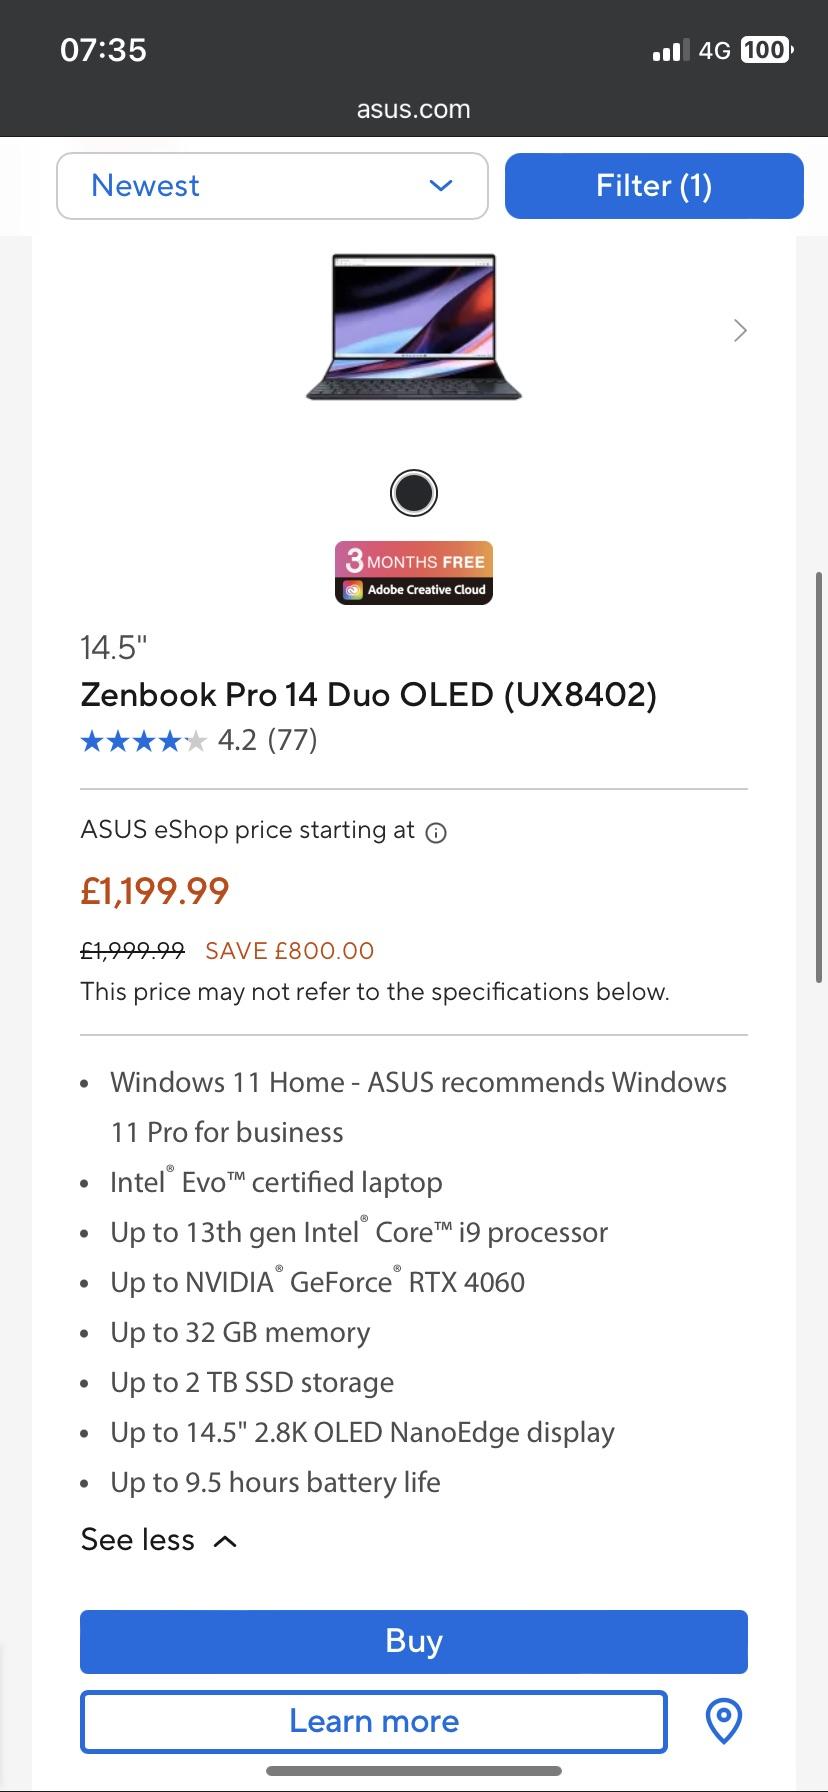Viewport: 828px width, 1792px height.
Task: Click the price info circle icon
Action: coord(436,832)
